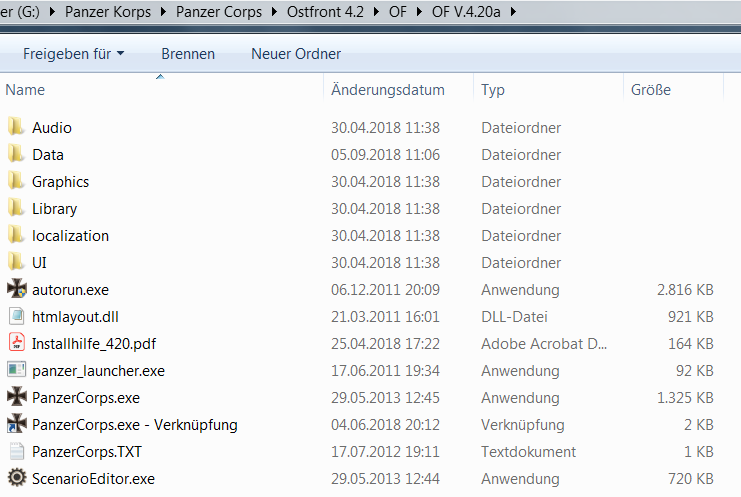The width and height of the screenshot is (741, 497).
Task: Click the 720 KB size value
Action: coord(691,478)
